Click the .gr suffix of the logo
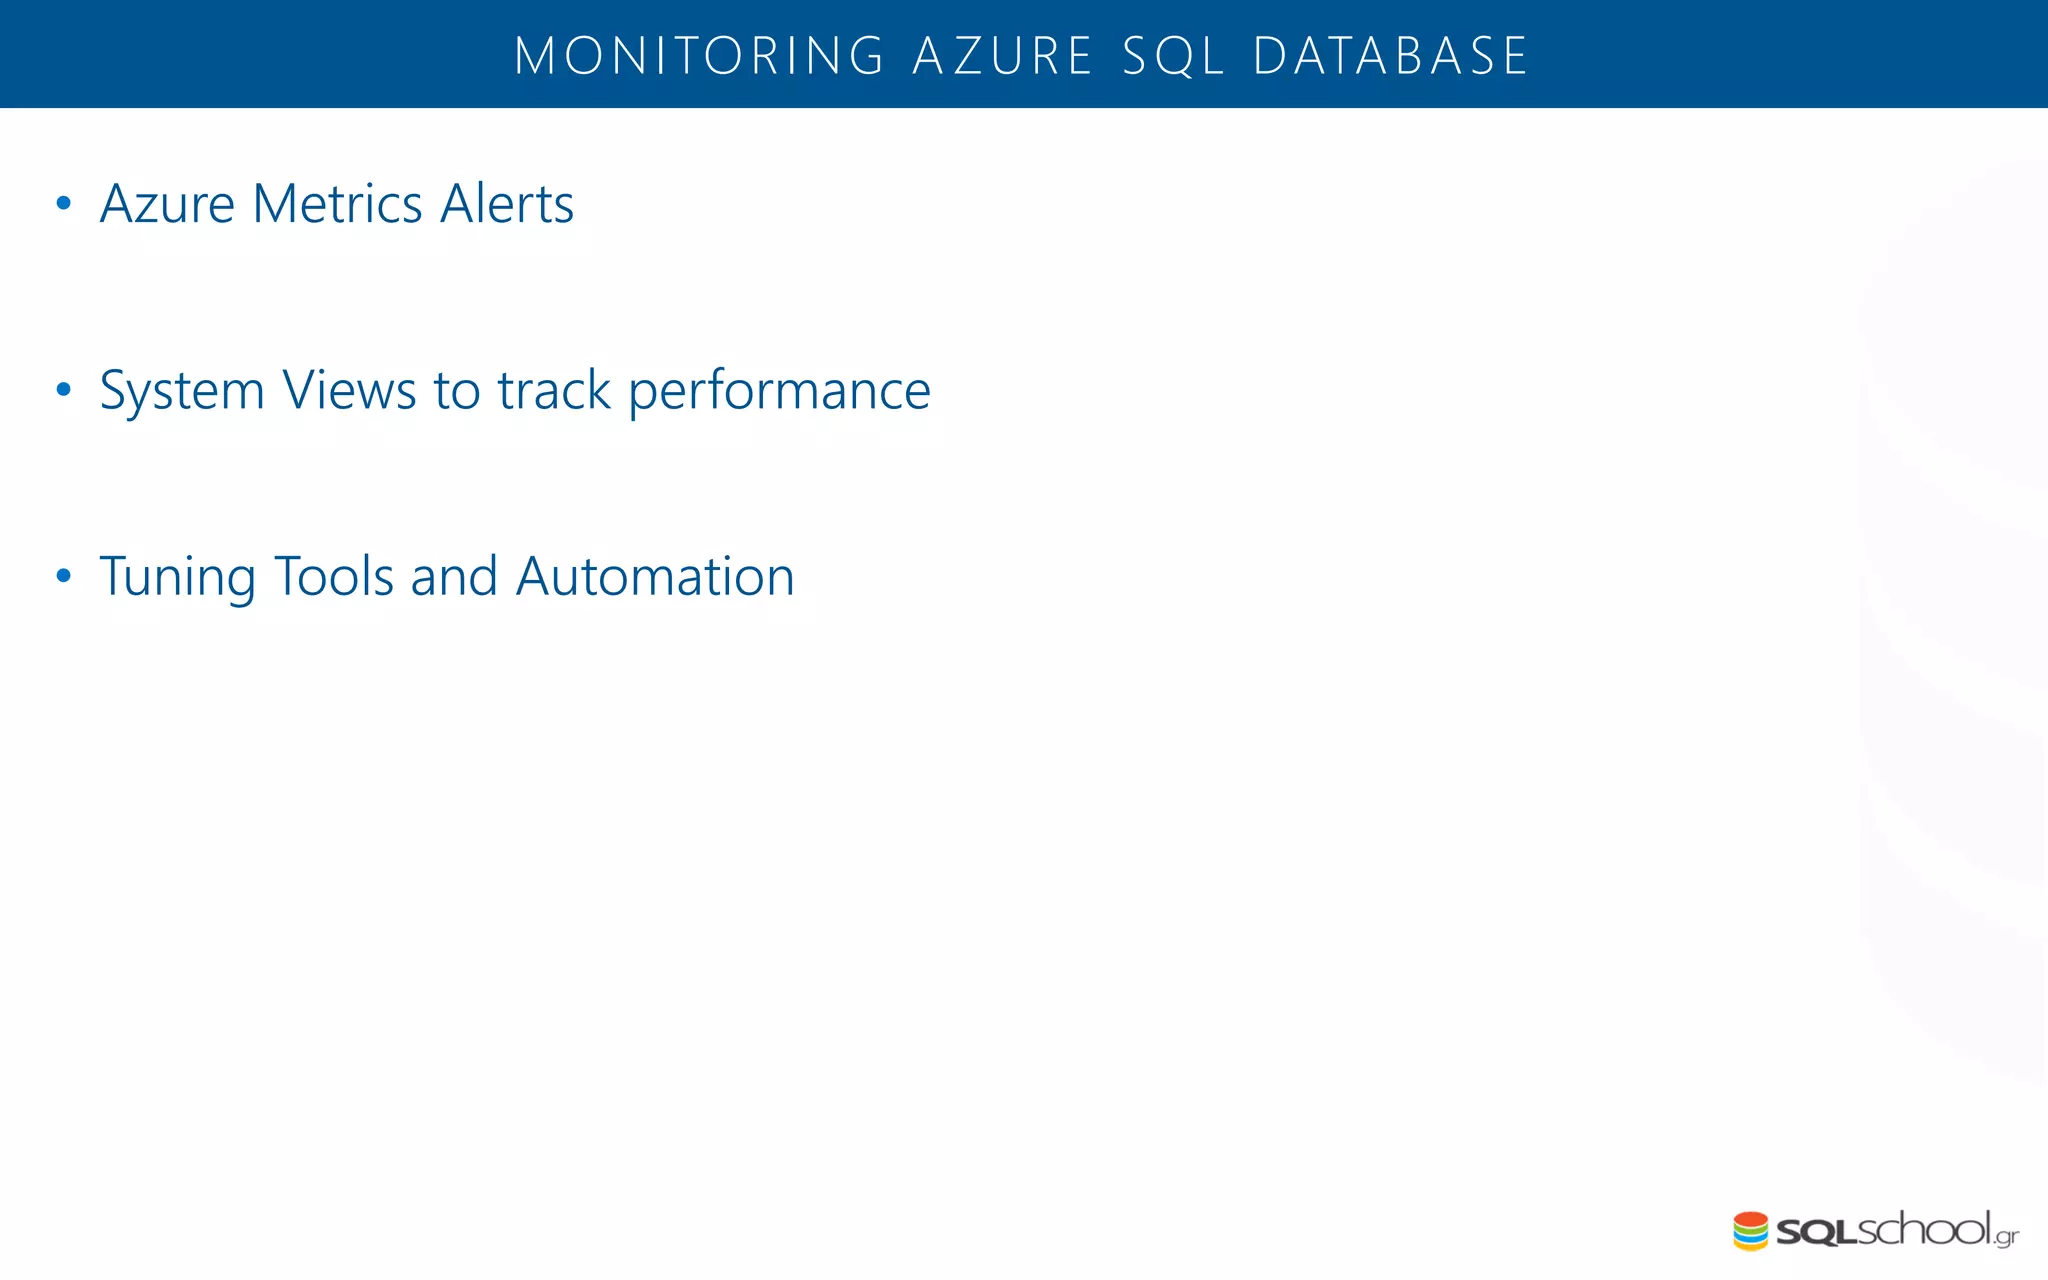Viewport: 2048px width, 1280px height. coord(2006,1238)
